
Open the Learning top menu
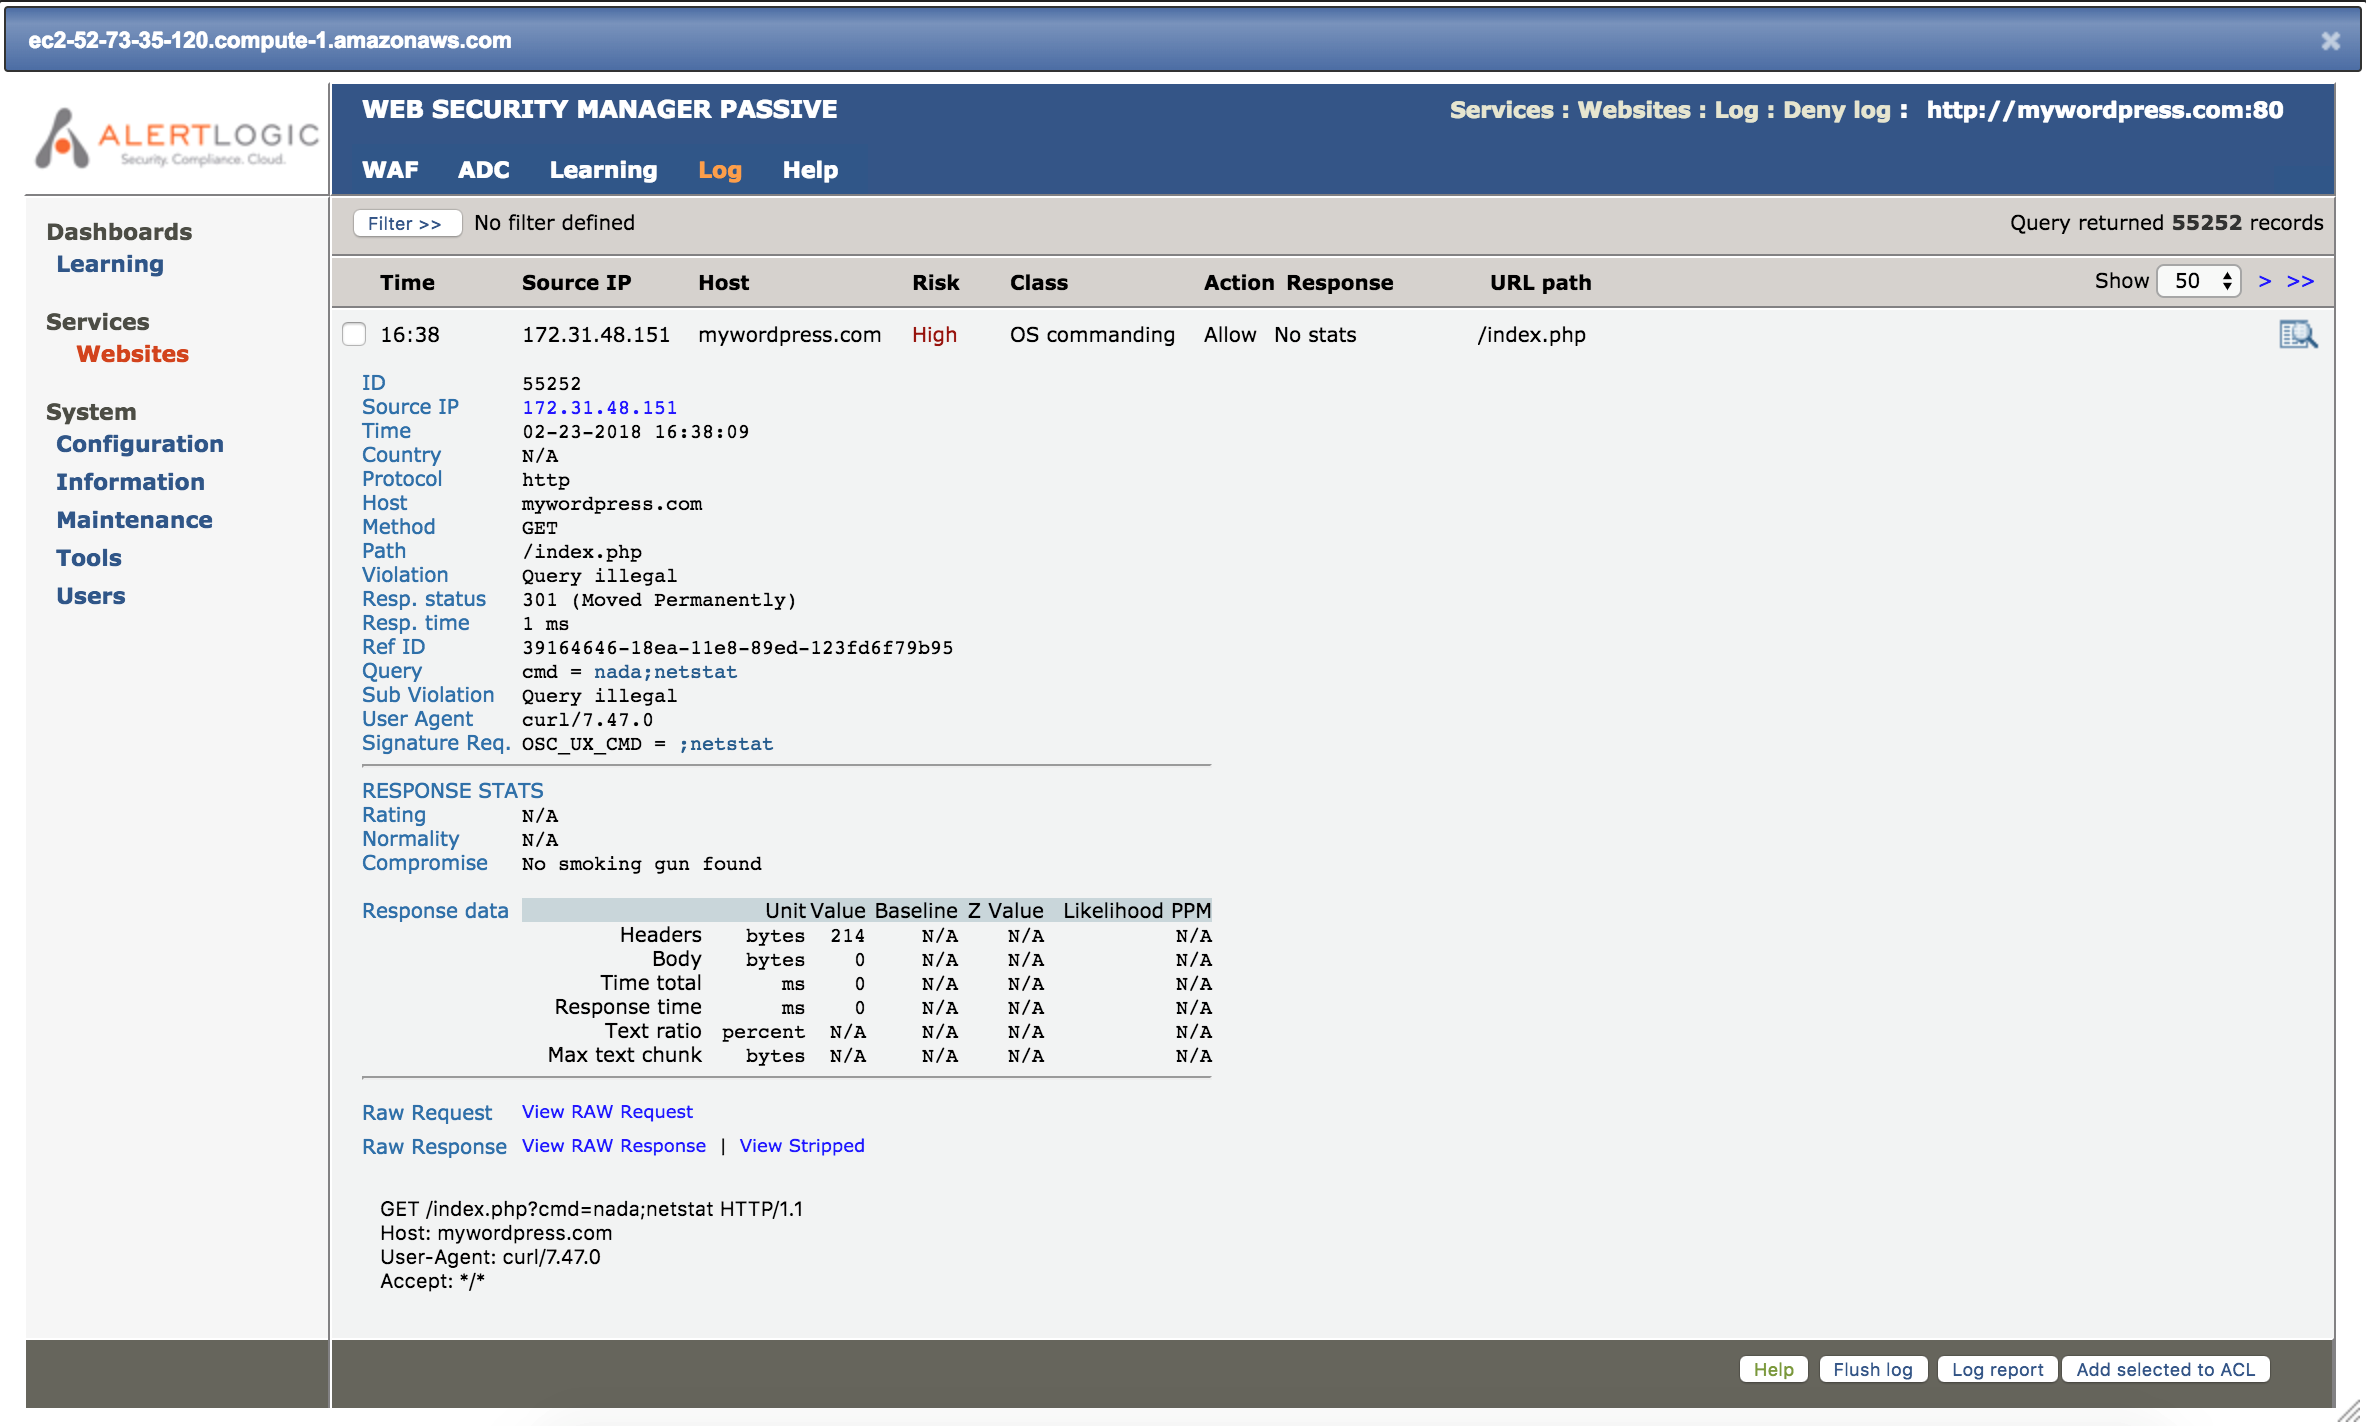point(603,170)
